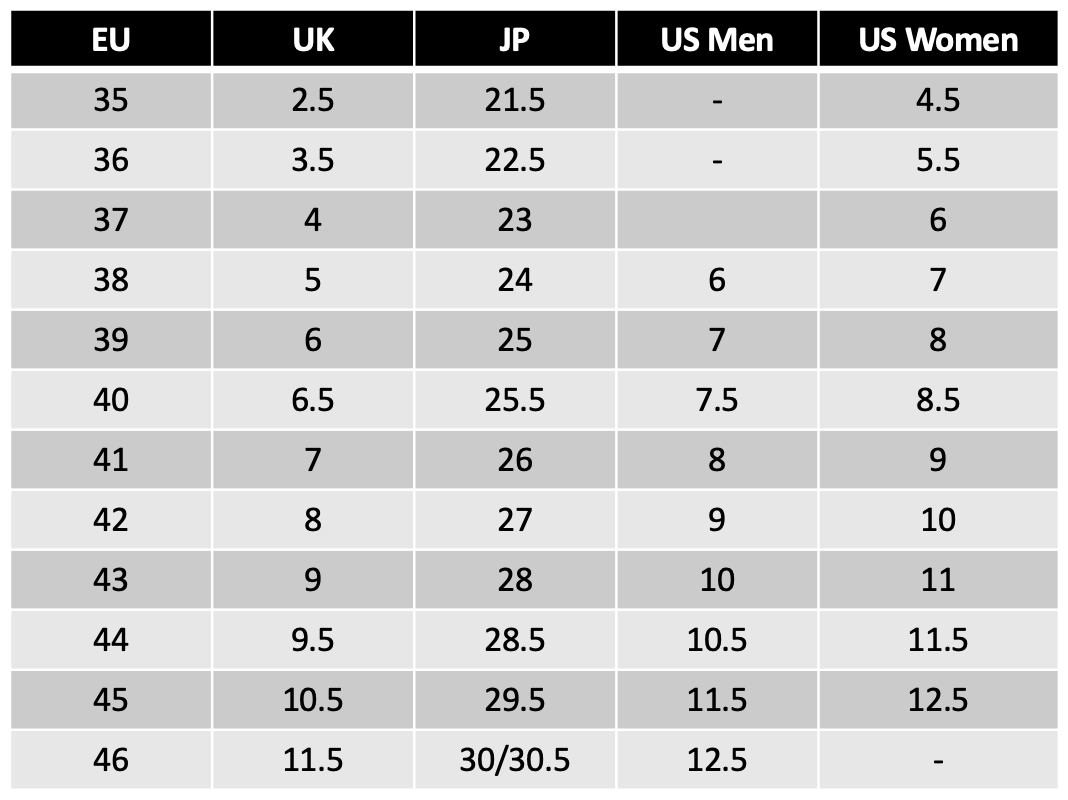The width and height of the screenshot is (1068, 800).
Task: Click the US Women column header
Action: [938, 40]
